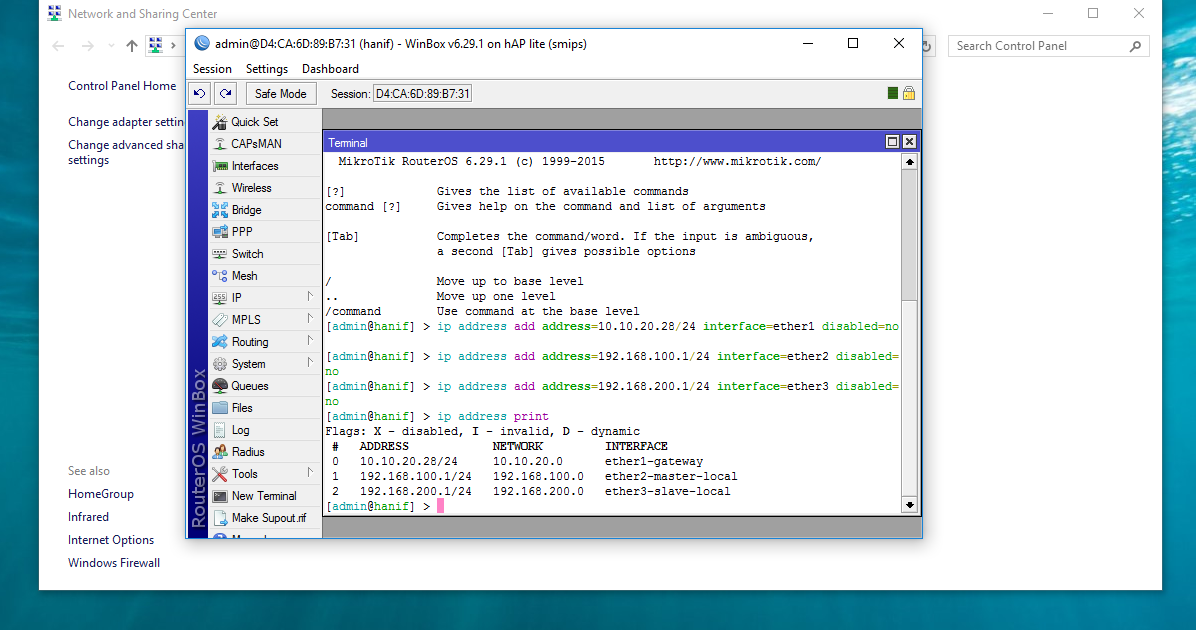Screen dimensions: 1196x630
Task: Click the Tools menu icon
Action: pyautogui.click(x=220, y=474)
